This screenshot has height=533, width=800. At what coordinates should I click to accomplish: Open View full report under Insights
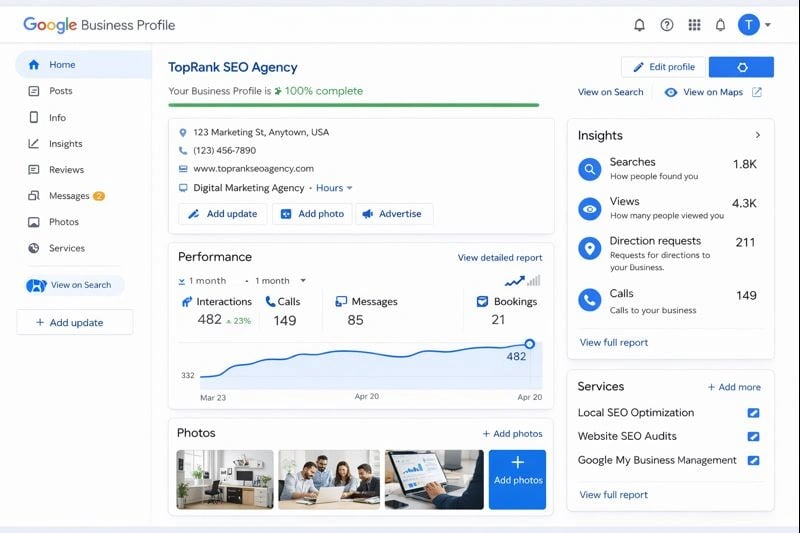click(614, 343)
